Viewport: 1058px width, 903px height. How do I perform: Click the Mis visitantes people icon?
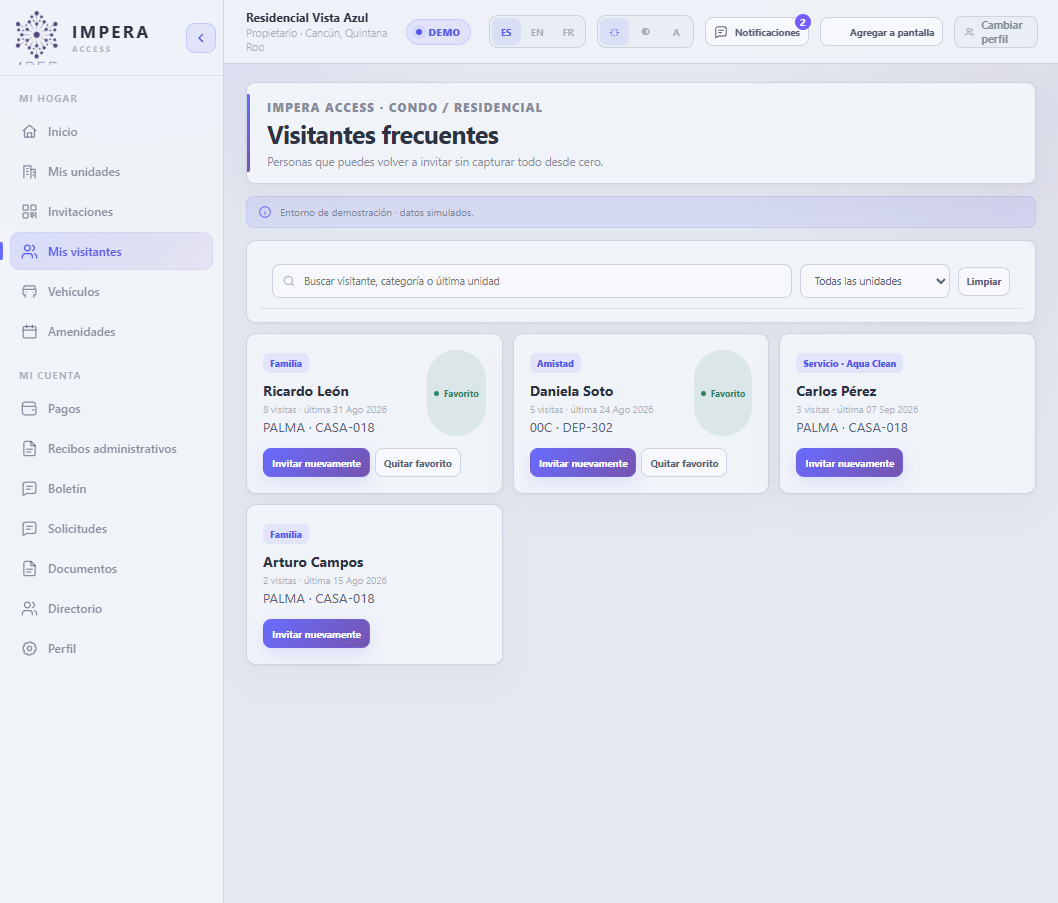[x=30, y=251]
